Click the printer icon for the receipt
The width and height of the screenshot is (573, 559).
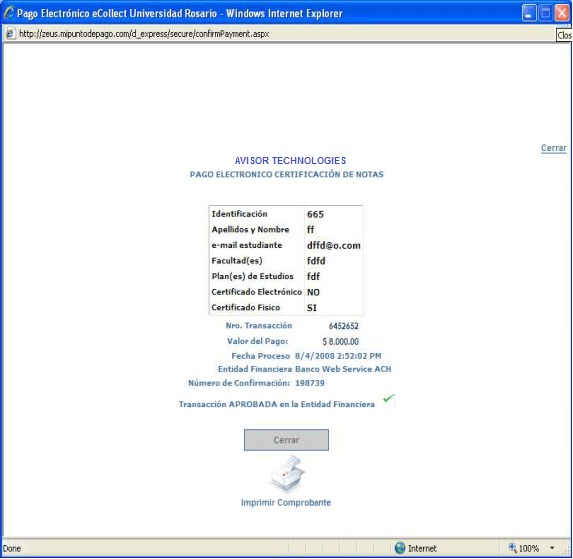coord(288,475)
